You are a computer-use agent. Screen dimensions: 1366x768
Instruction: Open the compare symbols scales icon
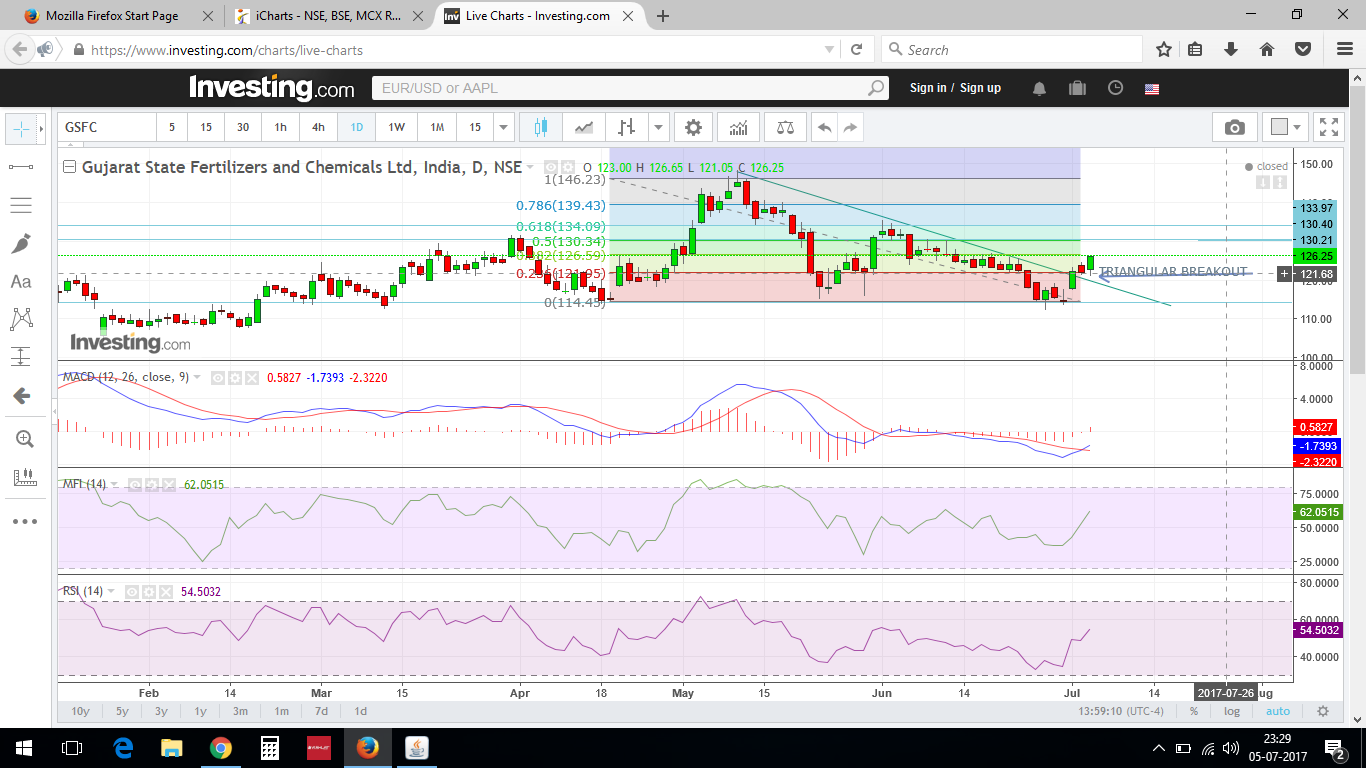[x=784, y=127]
